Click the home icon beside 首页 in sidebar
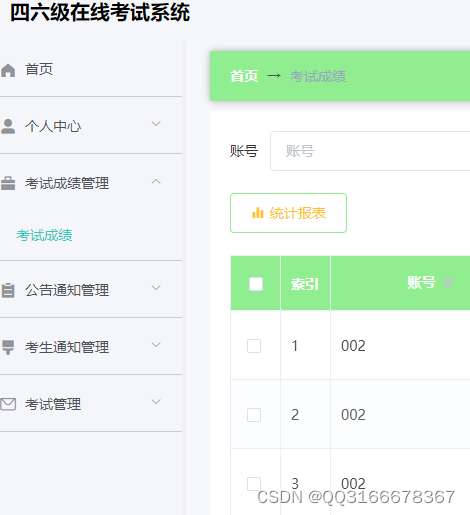The height and width of the screenshot is (515, 470). (8, 70)
